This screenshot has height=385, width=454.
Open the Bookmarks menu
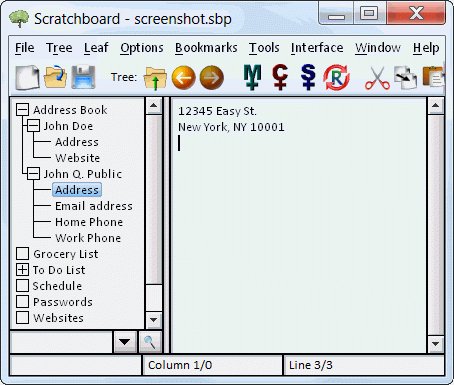(206, 48)
